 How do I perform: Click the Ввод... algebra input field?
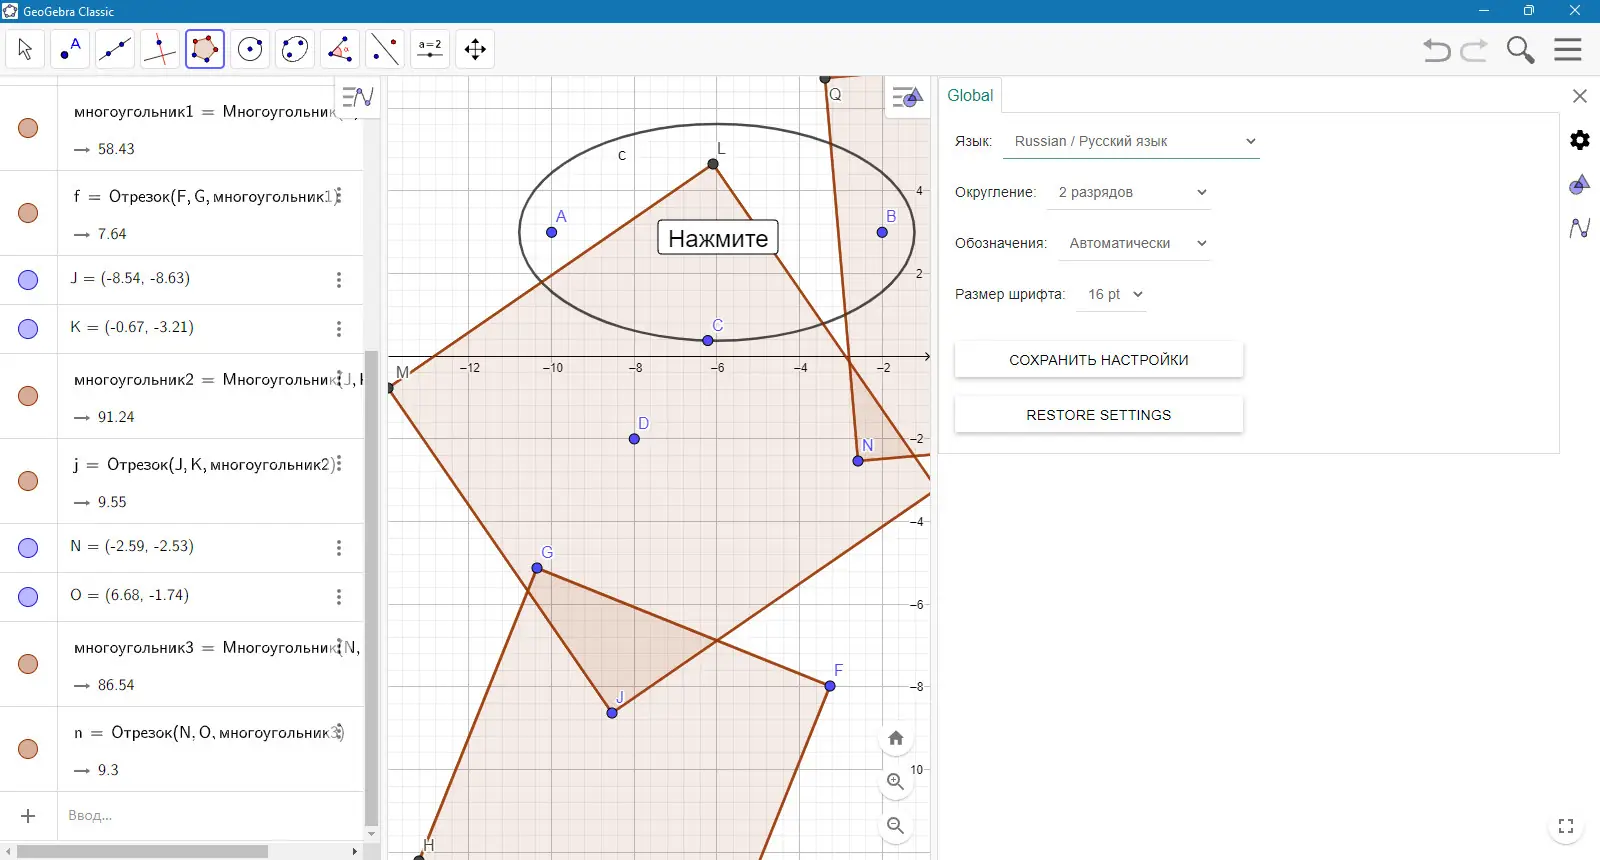pyautogui.click(x=210, y=816)
